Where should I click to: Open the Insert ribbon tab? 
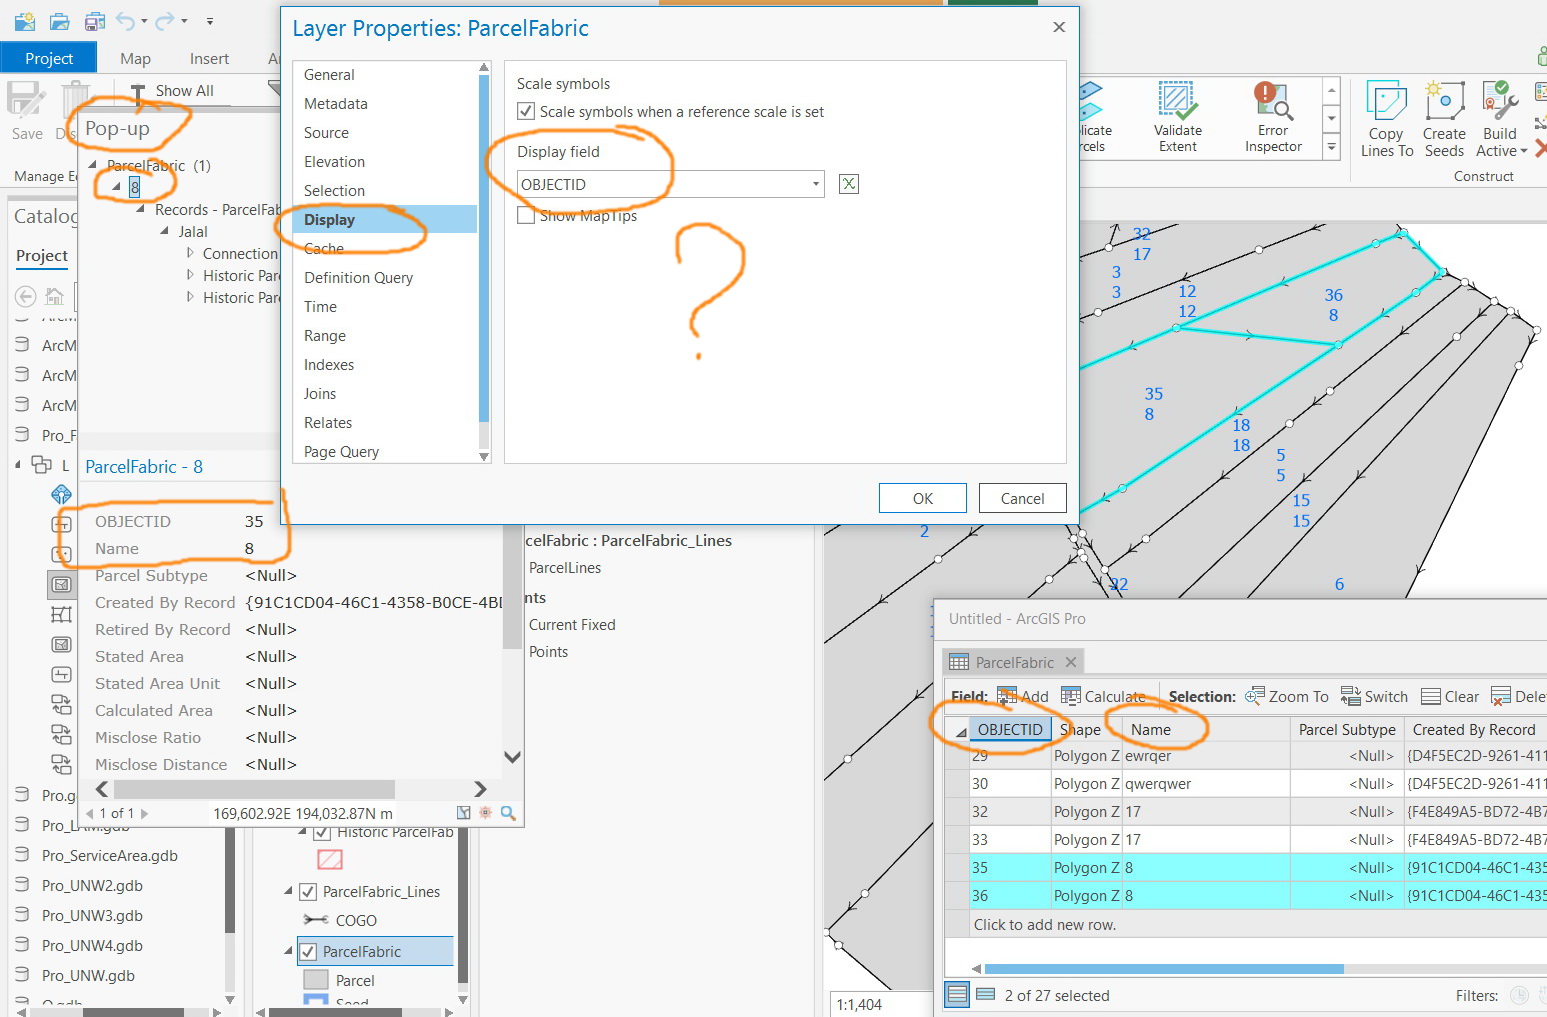tap(209, 58)
